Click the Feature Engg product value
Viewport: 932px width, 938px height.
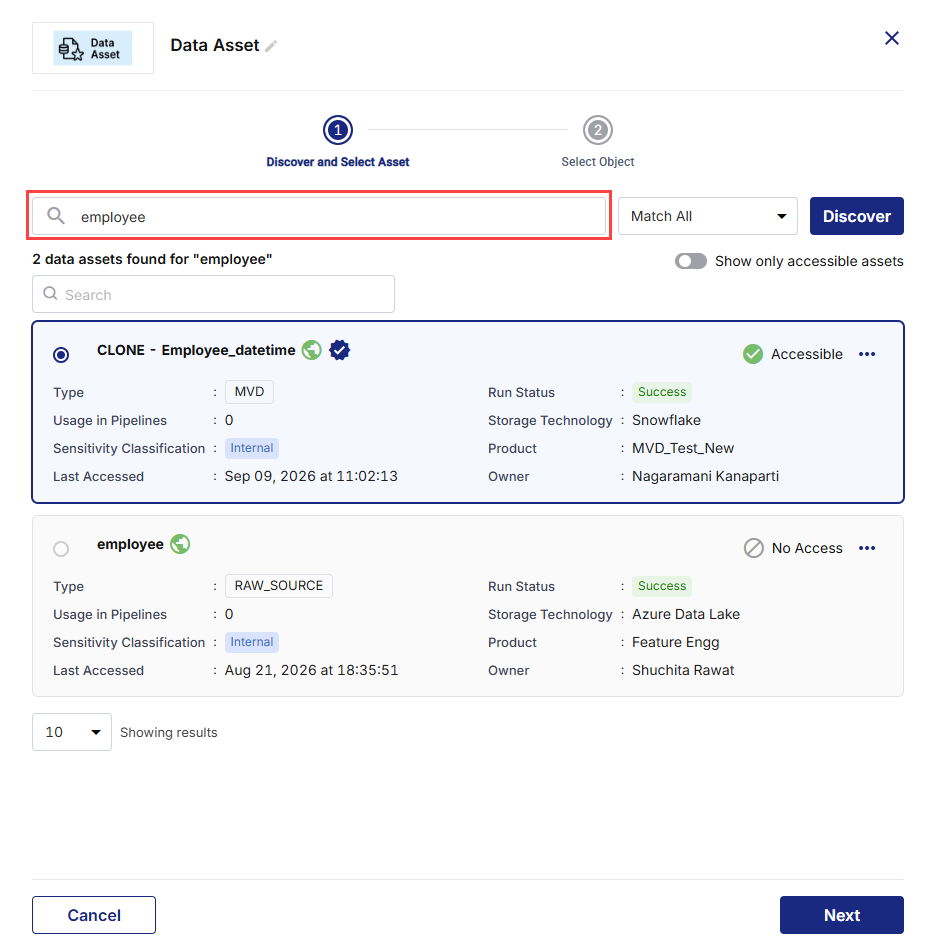point(676,642)
